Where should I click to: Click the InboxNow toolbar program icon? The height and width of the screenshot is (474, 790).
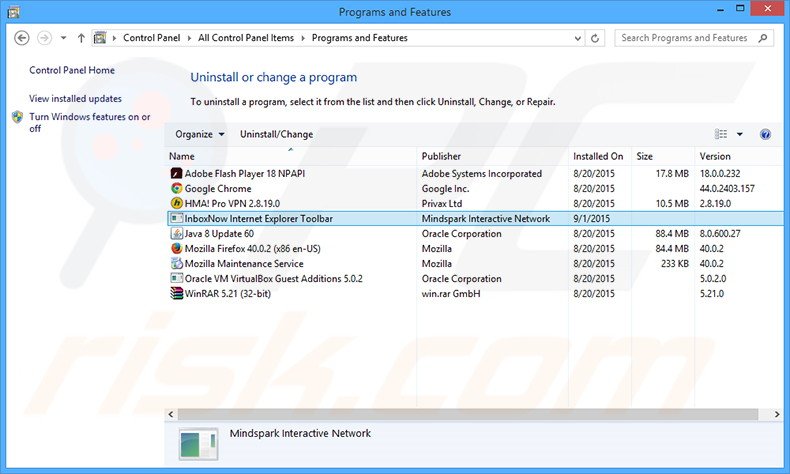pos(176,219)
